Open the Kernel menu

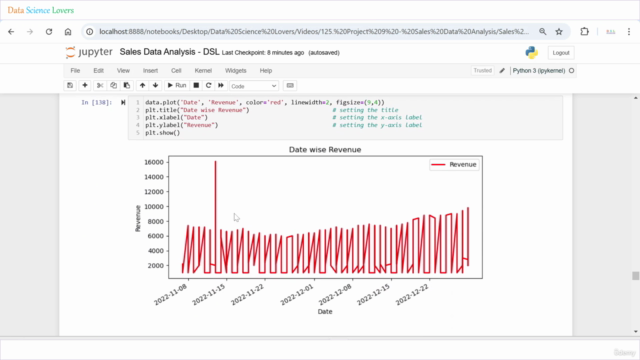pyautogui.click(x=203, y=71)
